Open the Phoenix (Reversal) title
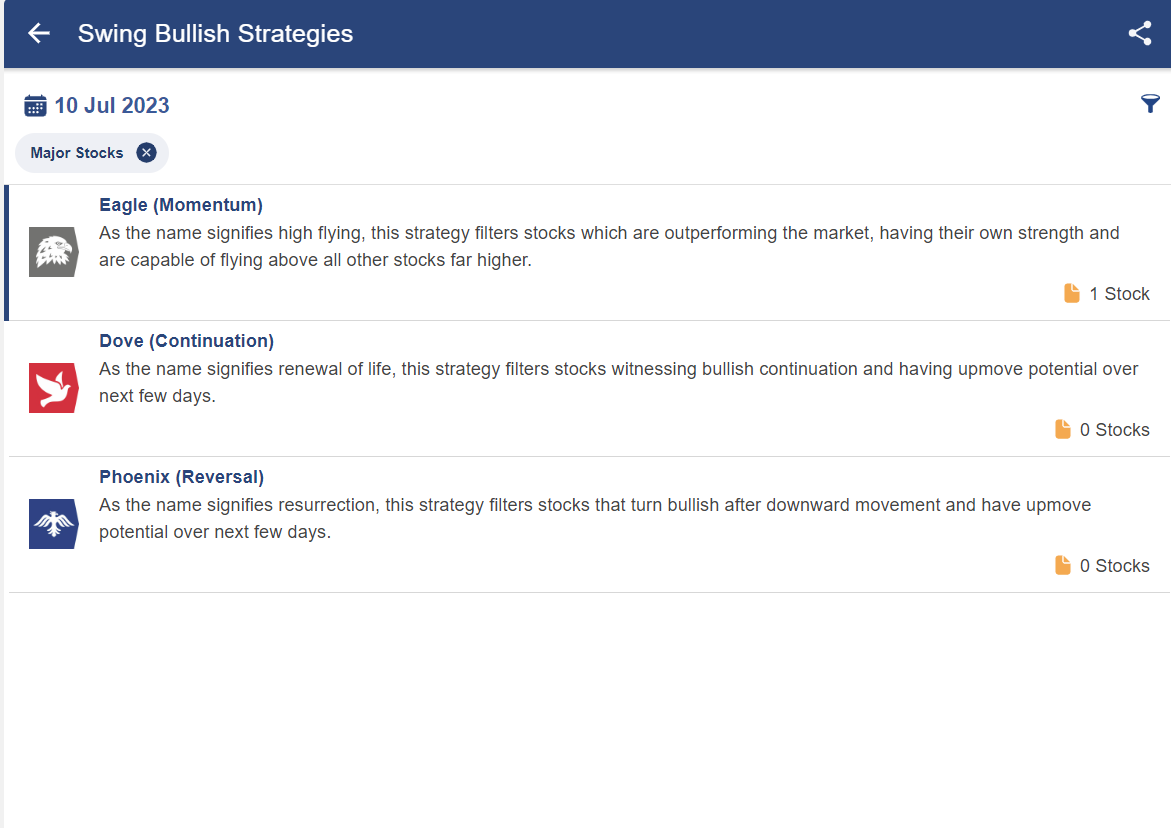This screenshot has height=828, width=1171. tap(181, 476)
